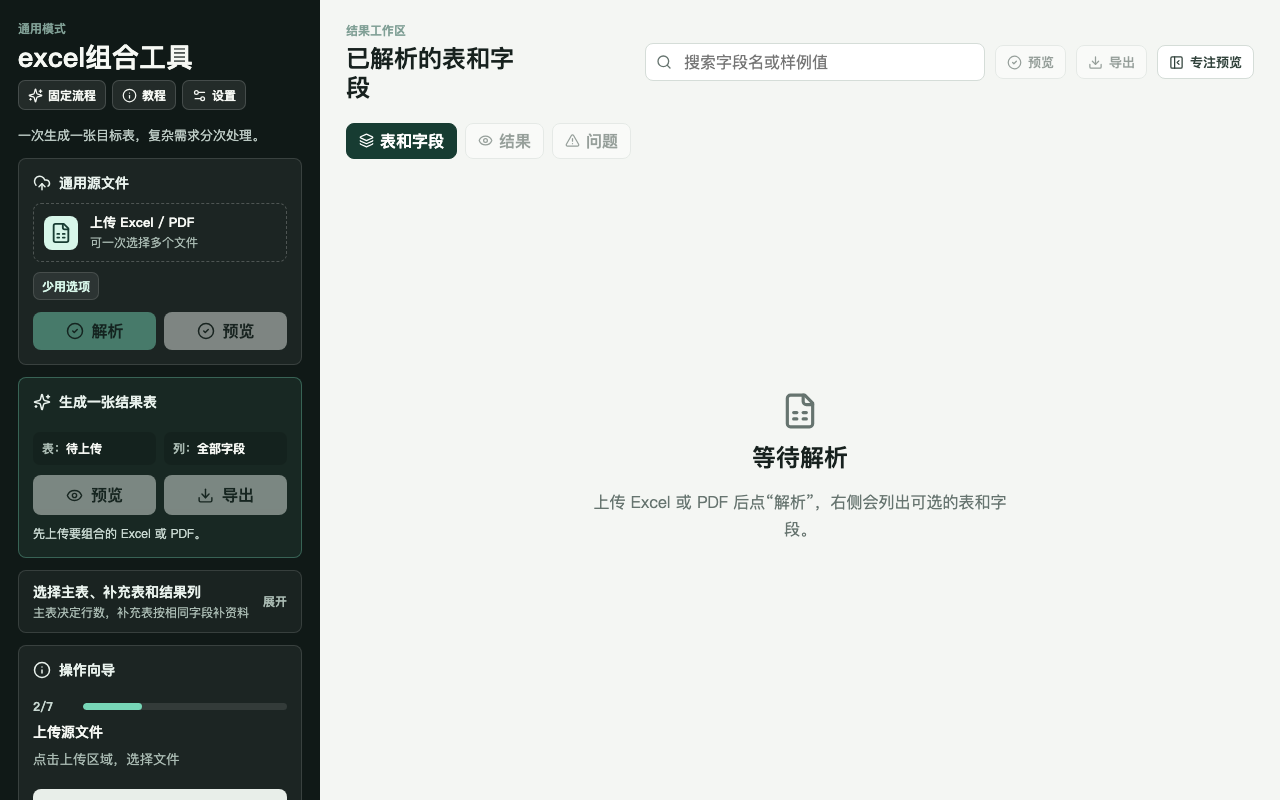Expand 选择主表、补充表和结果列 section via 展开
This screenshot has width=1280, height=800.
tap(274, 601)
